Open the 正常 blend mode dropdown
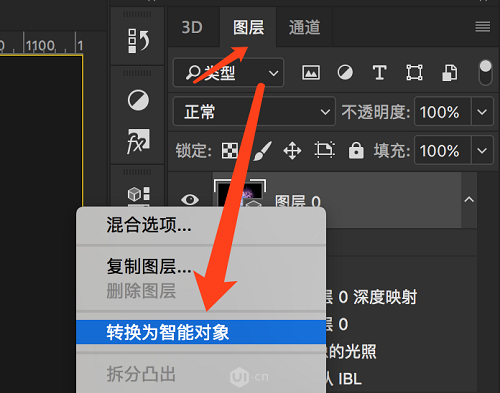500x393 pixels. coord(254,112)
